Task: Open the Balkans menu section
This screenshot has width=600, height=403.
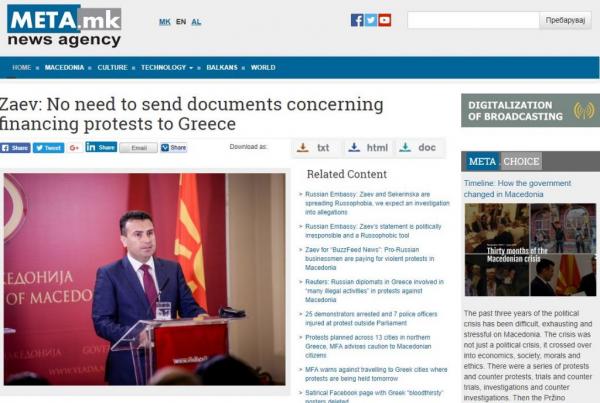Action: point(222,67)
